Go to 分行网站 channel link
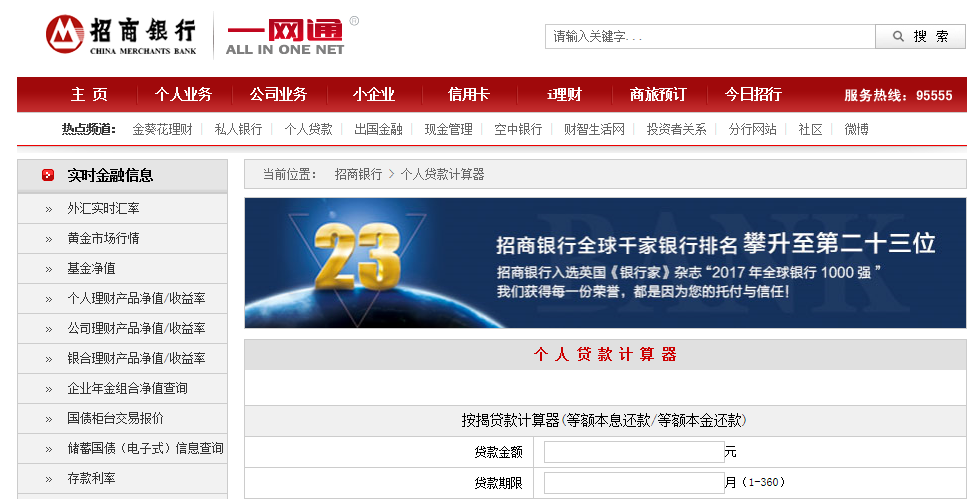The image size is (969, 499). coord(753,129)
